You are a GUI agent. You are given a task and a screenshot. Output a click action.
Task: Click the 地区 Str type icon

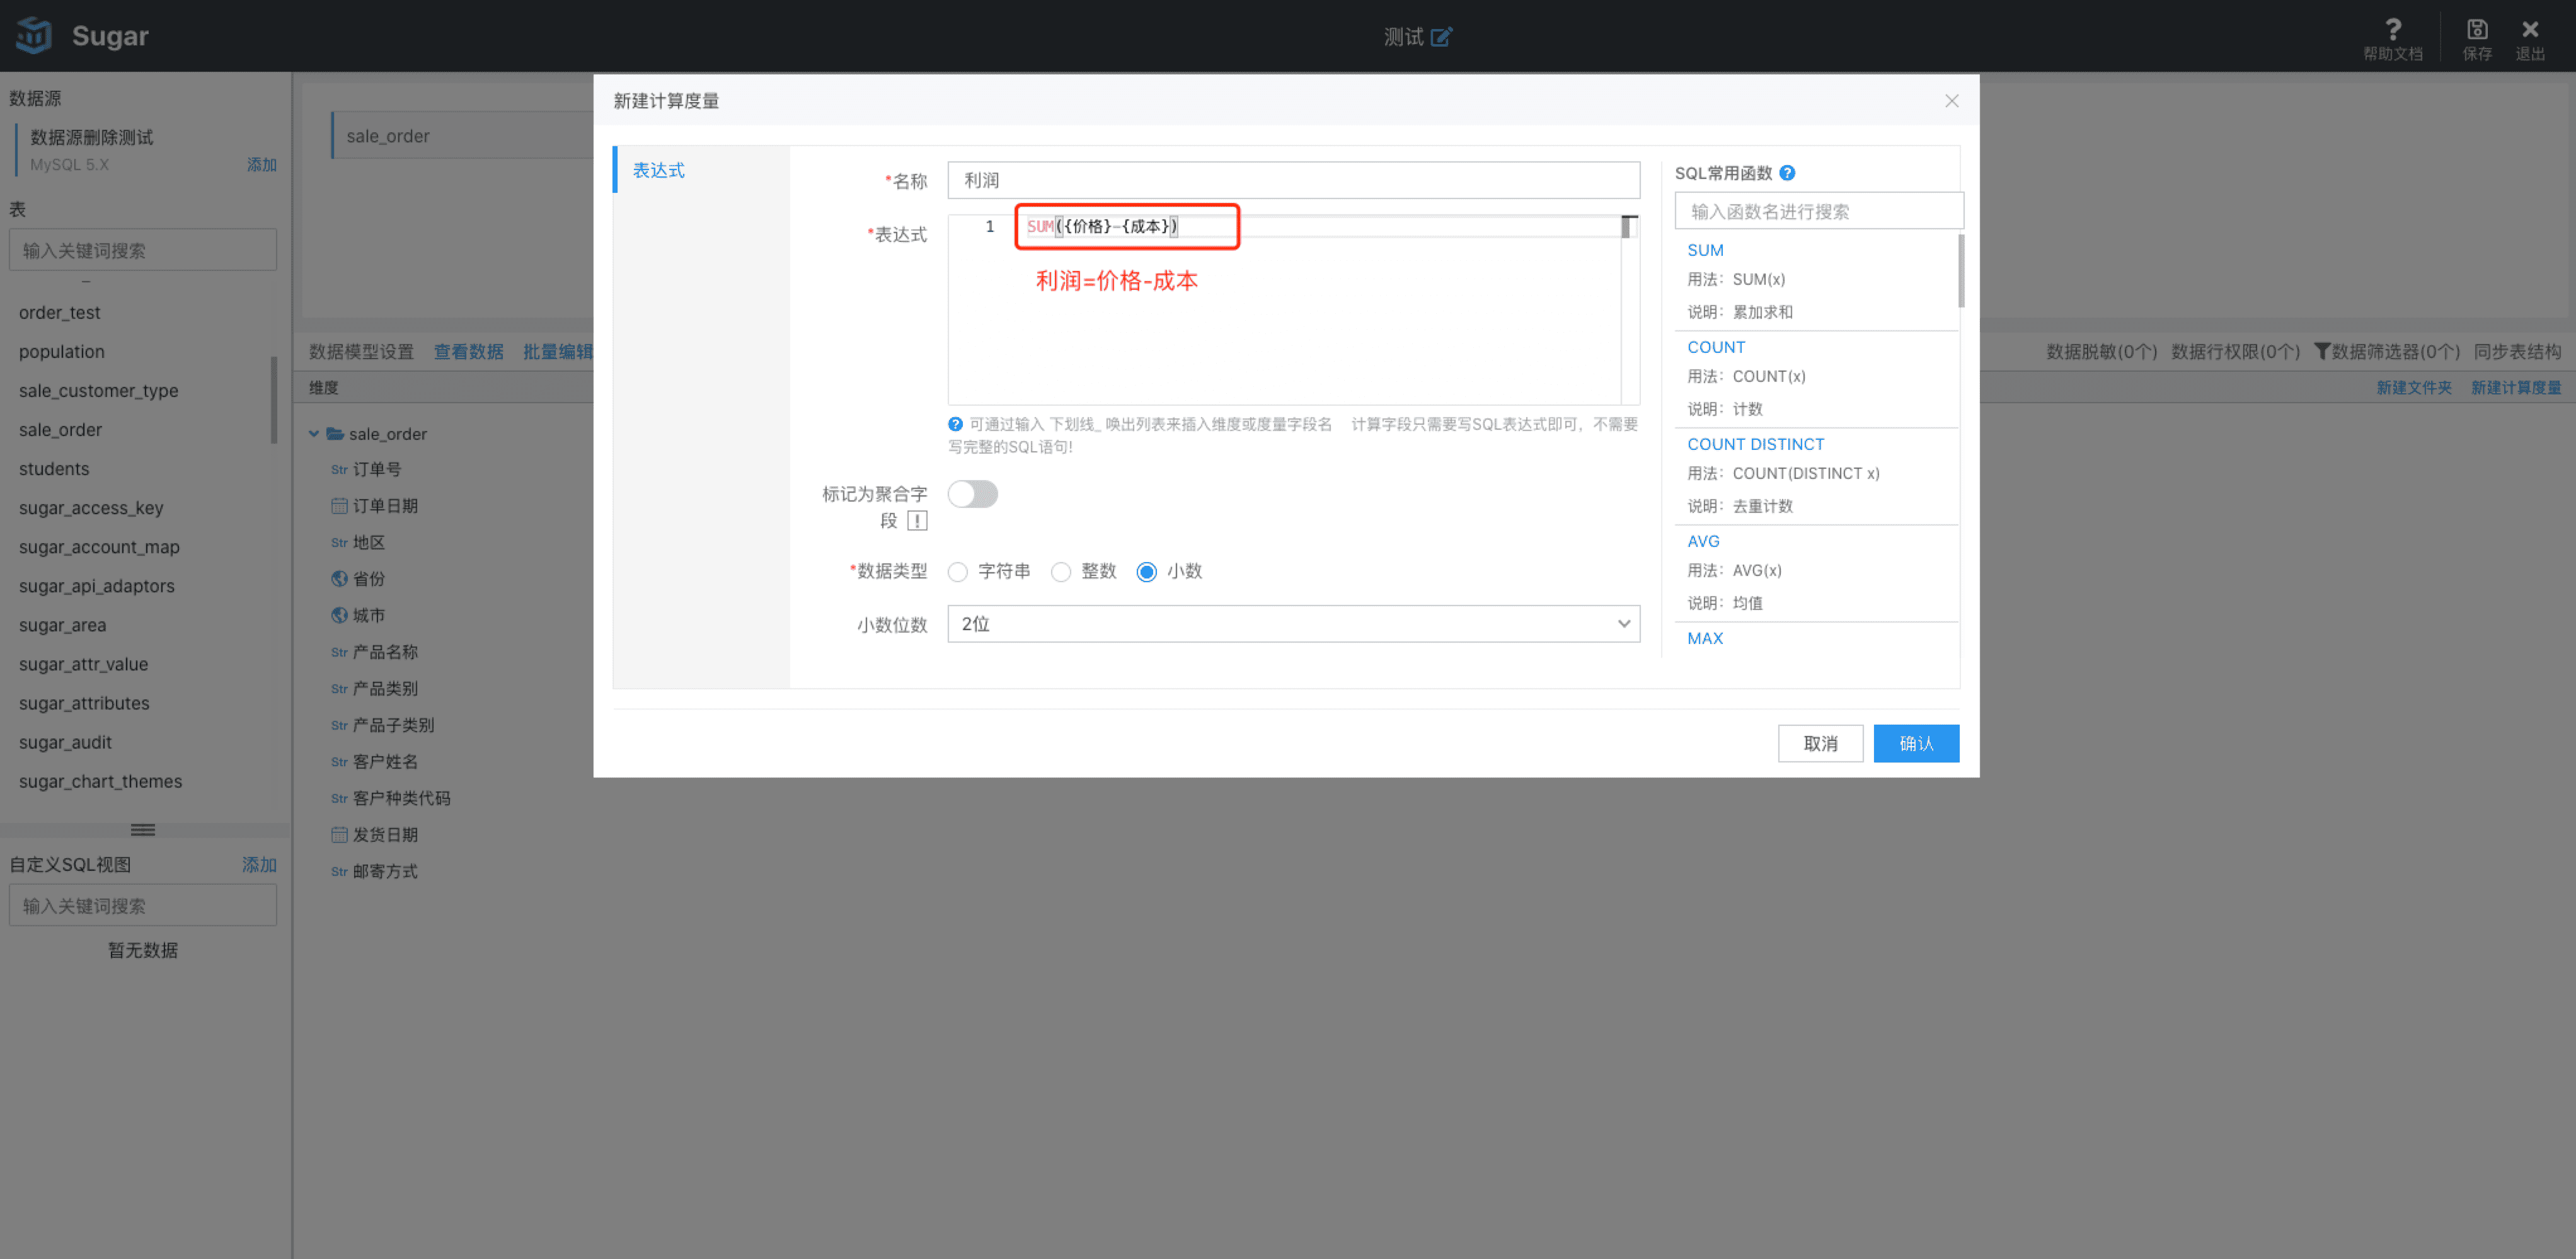pyautogui.click(x=339, y=543)
